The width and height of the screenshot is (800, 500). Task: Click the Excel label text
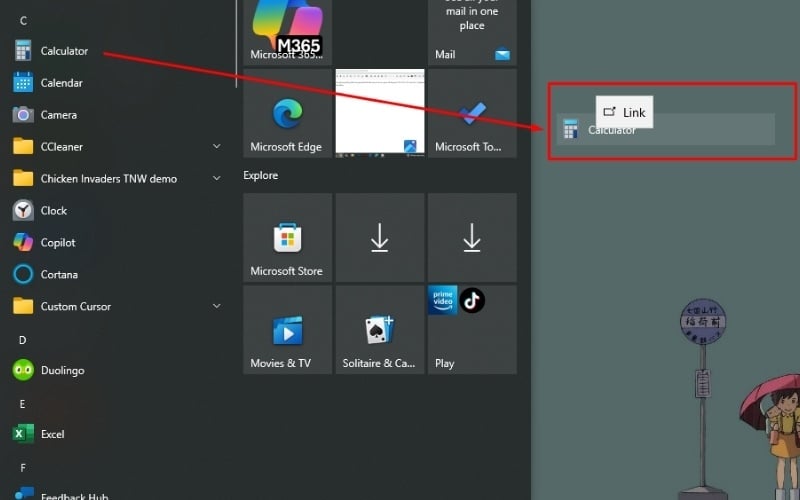[53, 434]
